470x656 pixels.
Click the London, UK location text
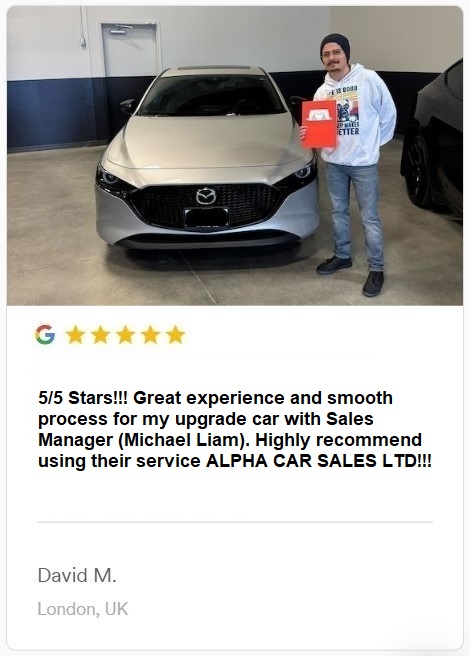coord(83,609)
